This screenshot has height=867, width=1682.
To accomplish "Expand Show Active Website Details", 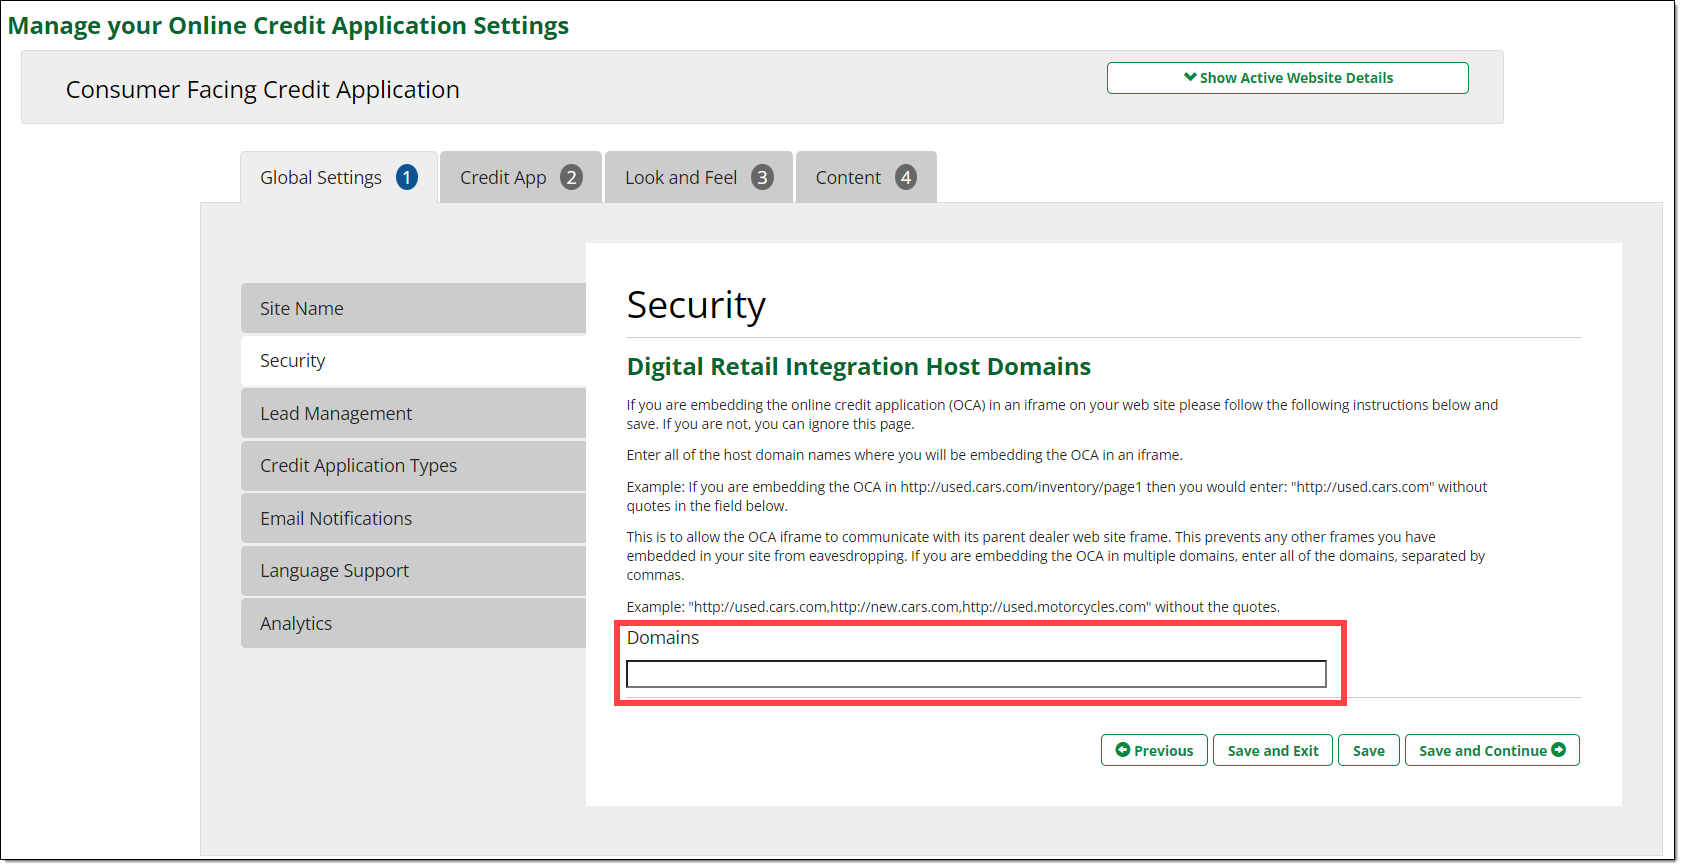I will click(1287, 78).
